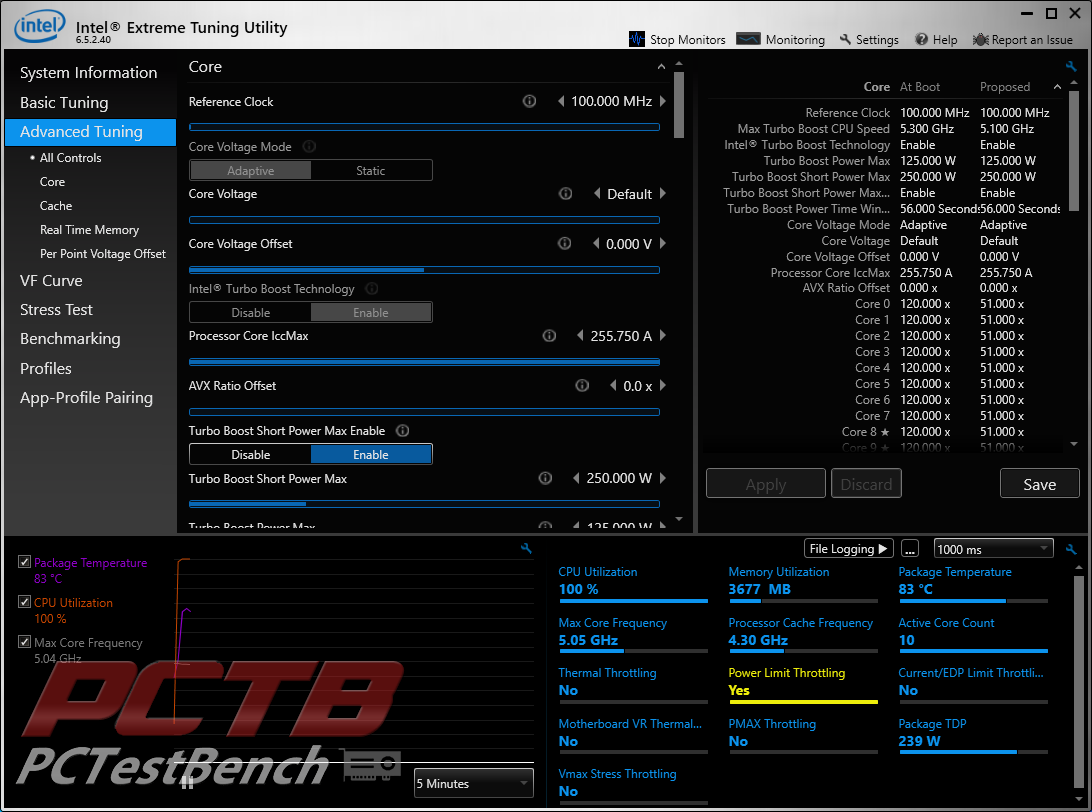Open Stress Test section
The height and width of the screenshot is (812, 1092).
56,310
